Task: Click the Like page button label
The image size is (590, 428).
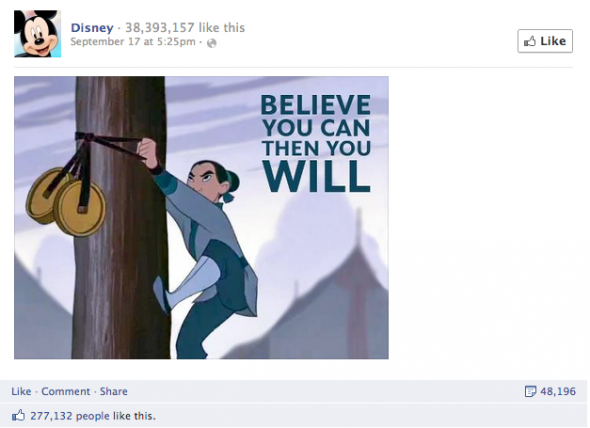Action: click(x=553, y=41)
